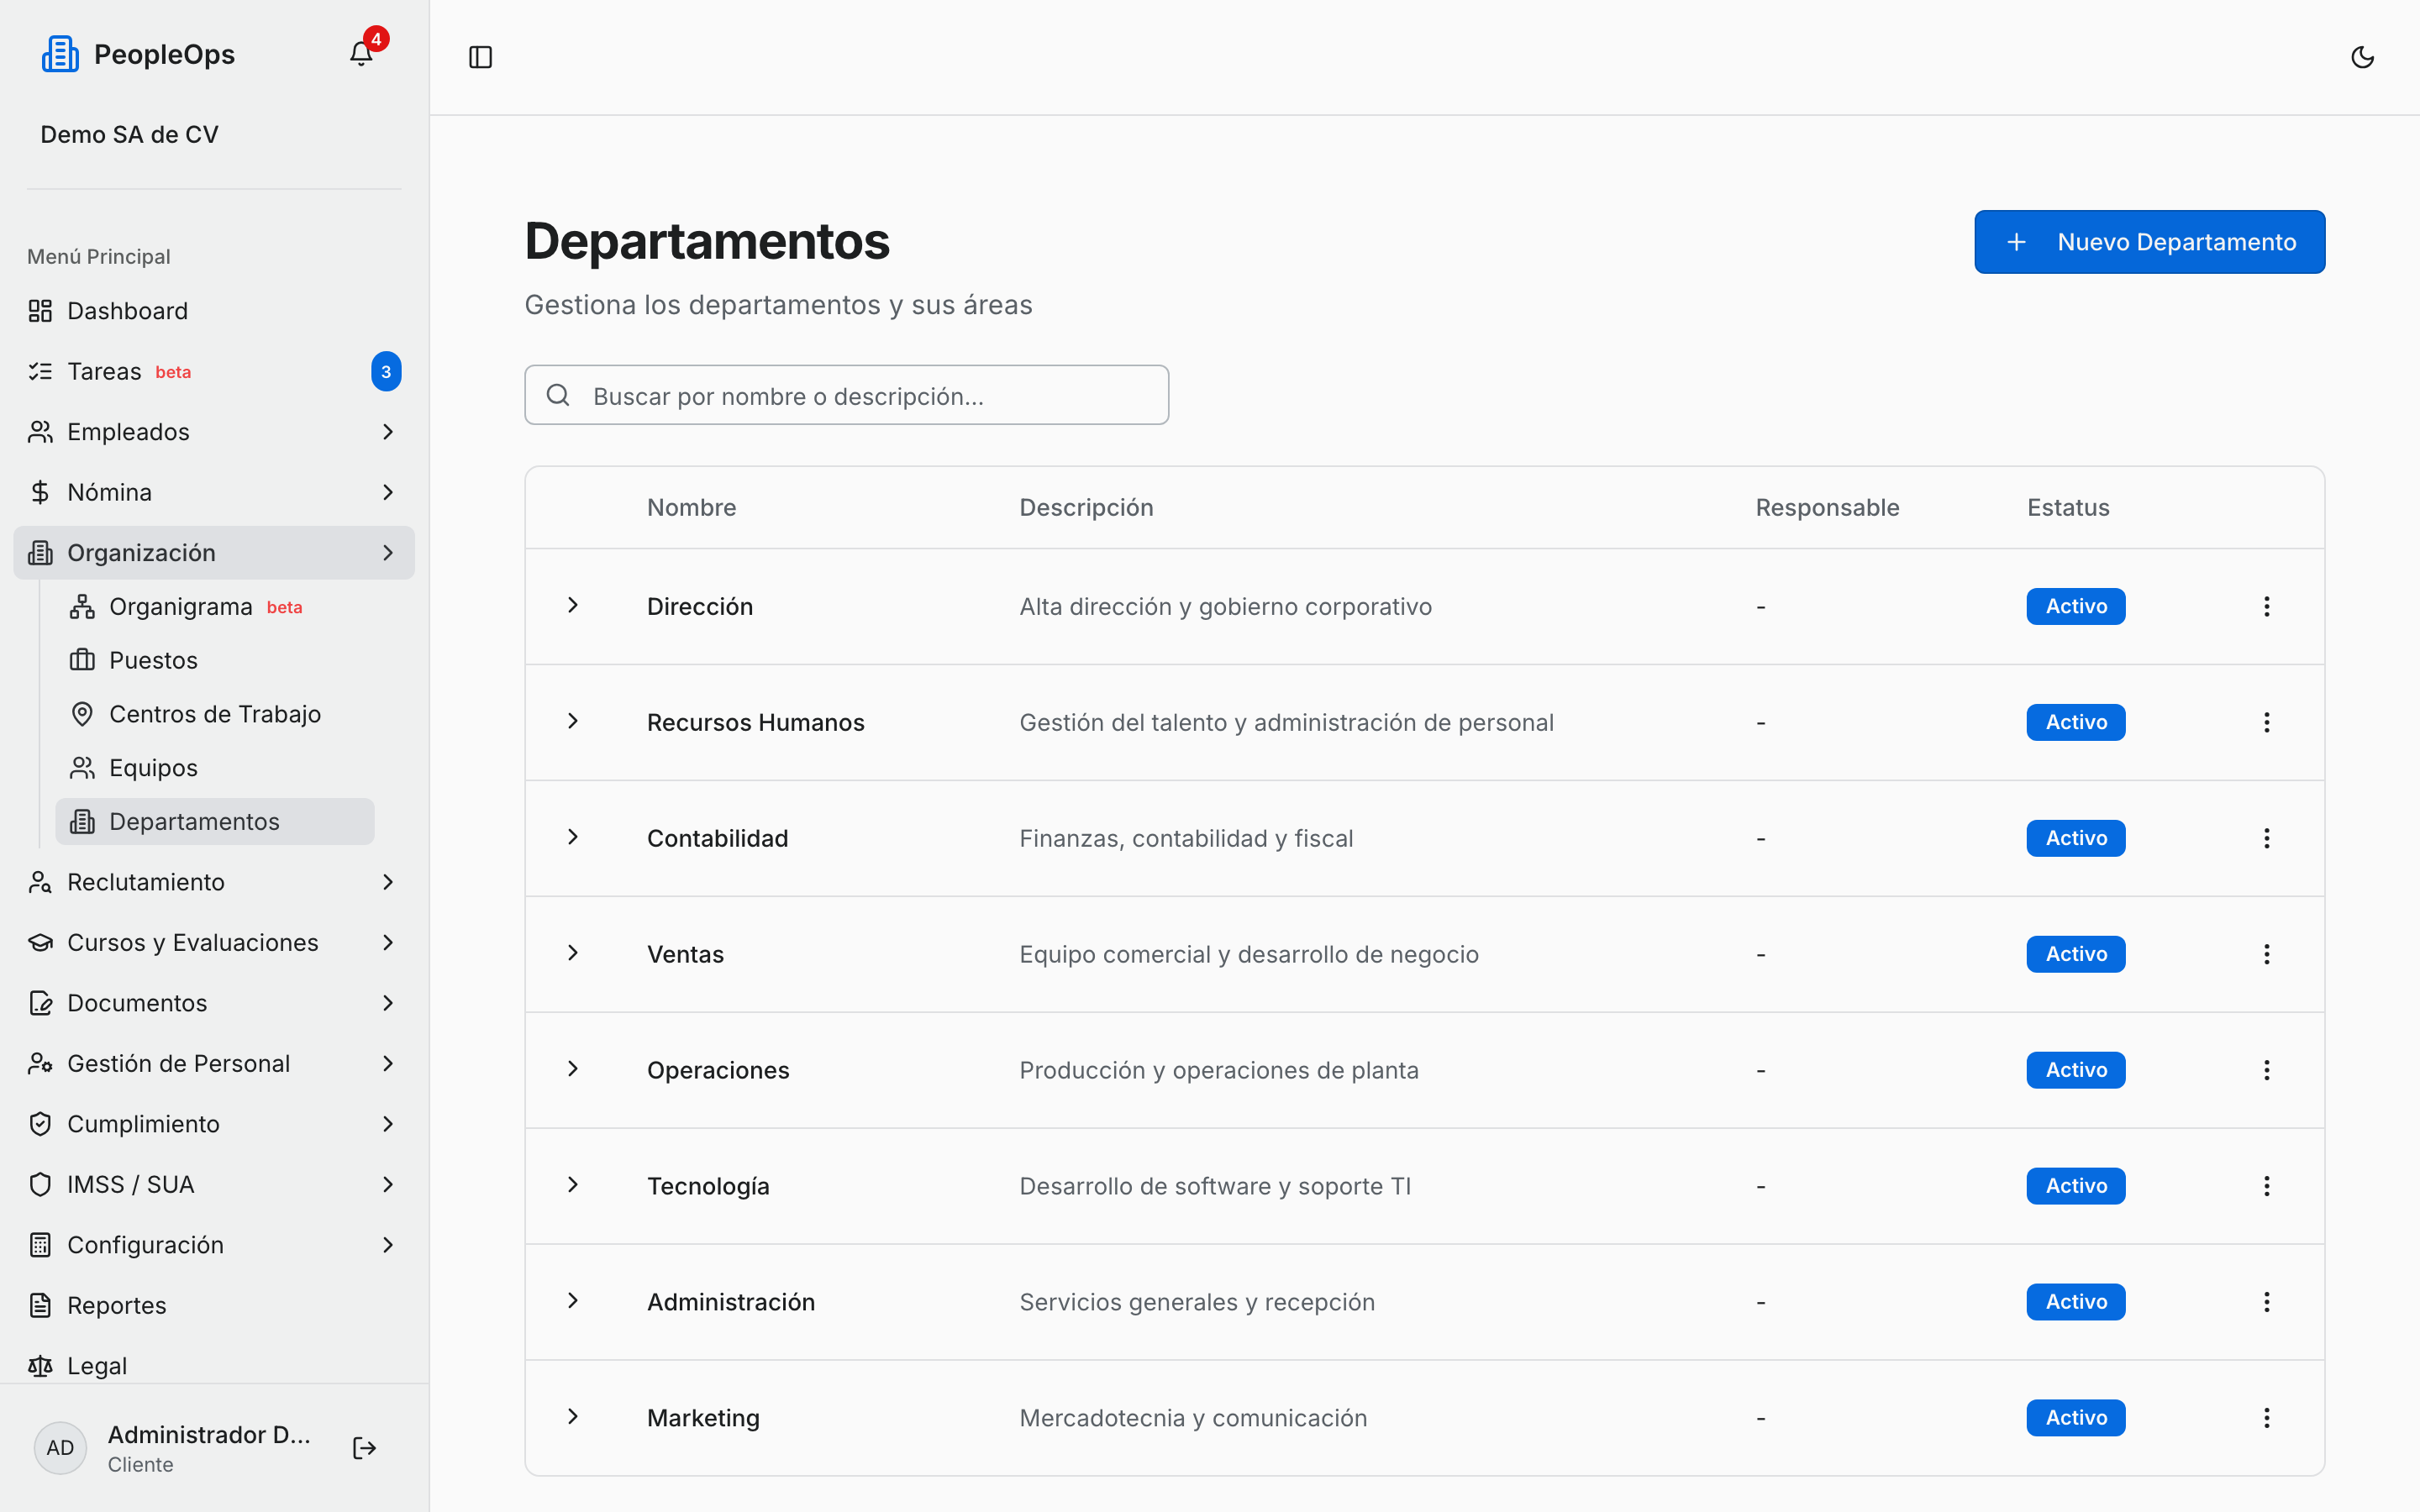This screenshot has width=2420, height=1512.
Task: Click the Cumplimiento shield icon
Action: (40, 1124)
